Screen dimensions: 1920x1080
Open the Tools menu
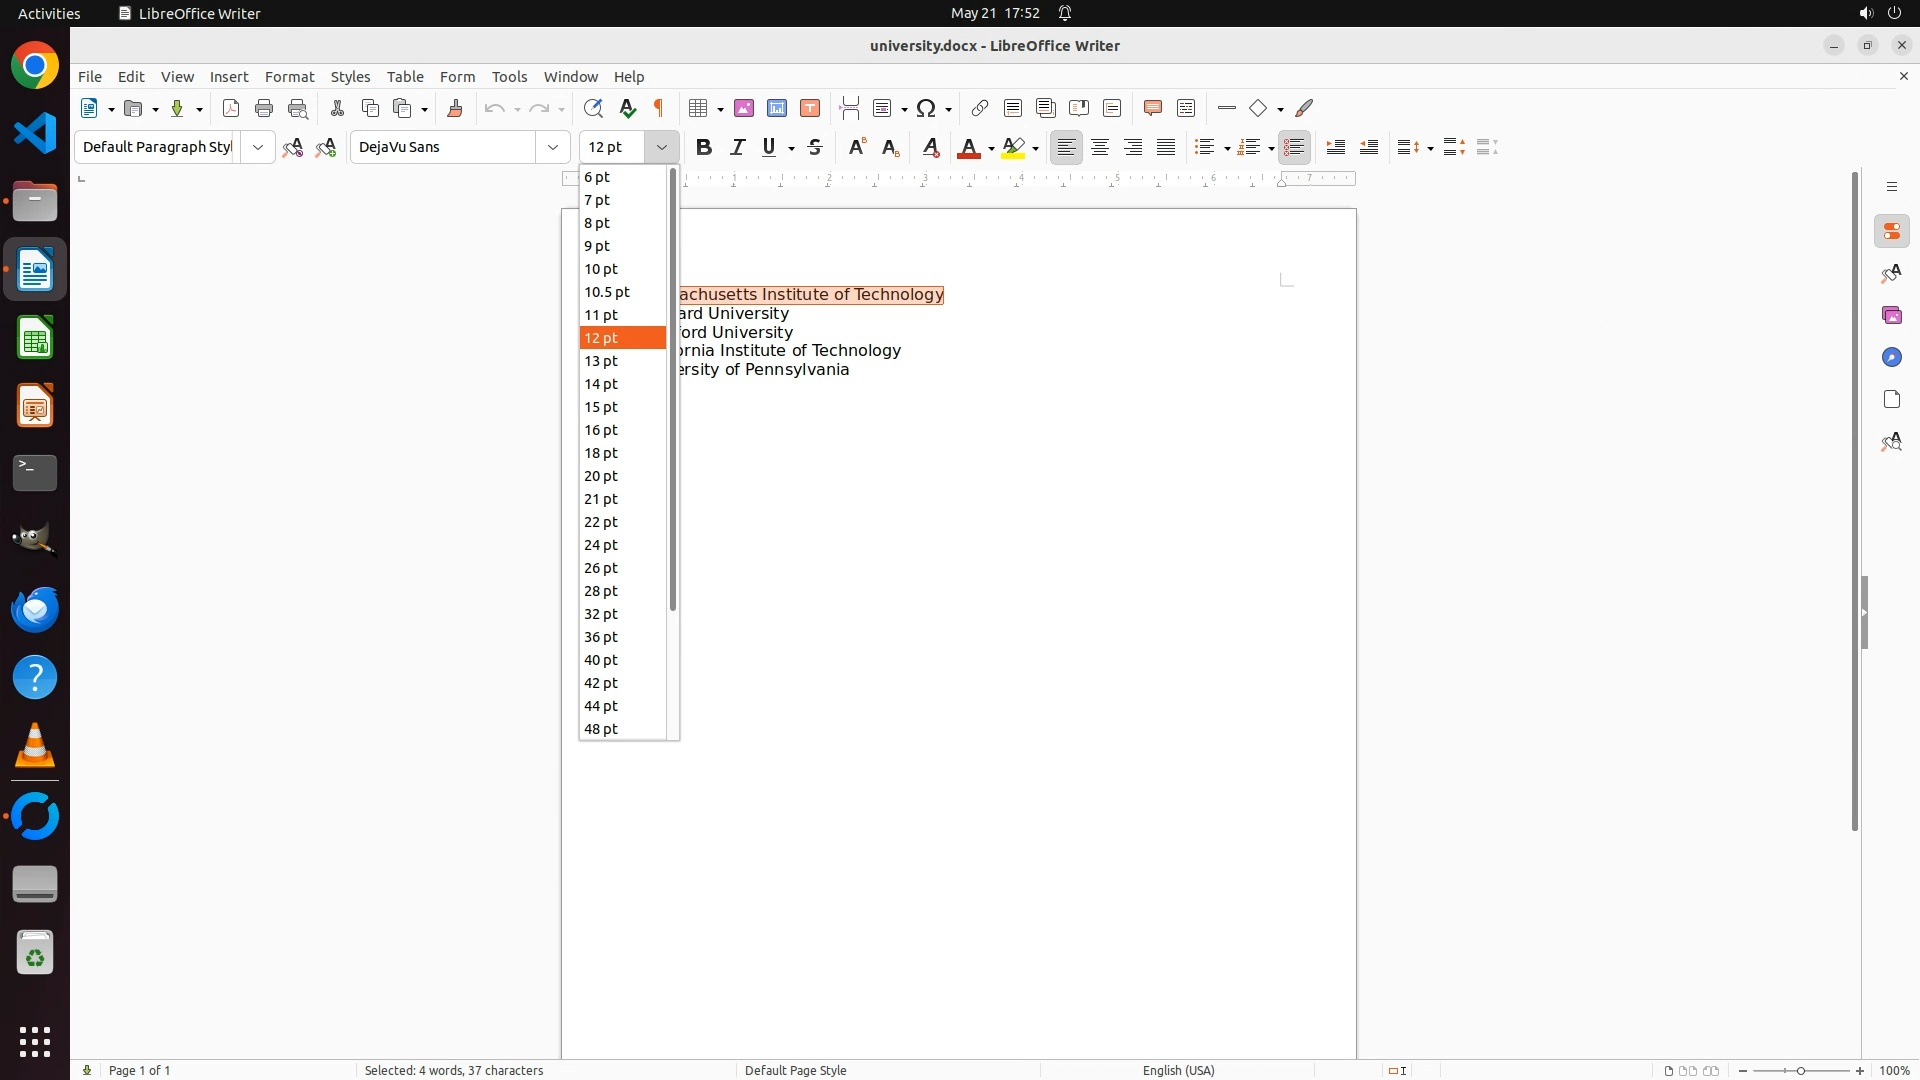coord(509,77)
